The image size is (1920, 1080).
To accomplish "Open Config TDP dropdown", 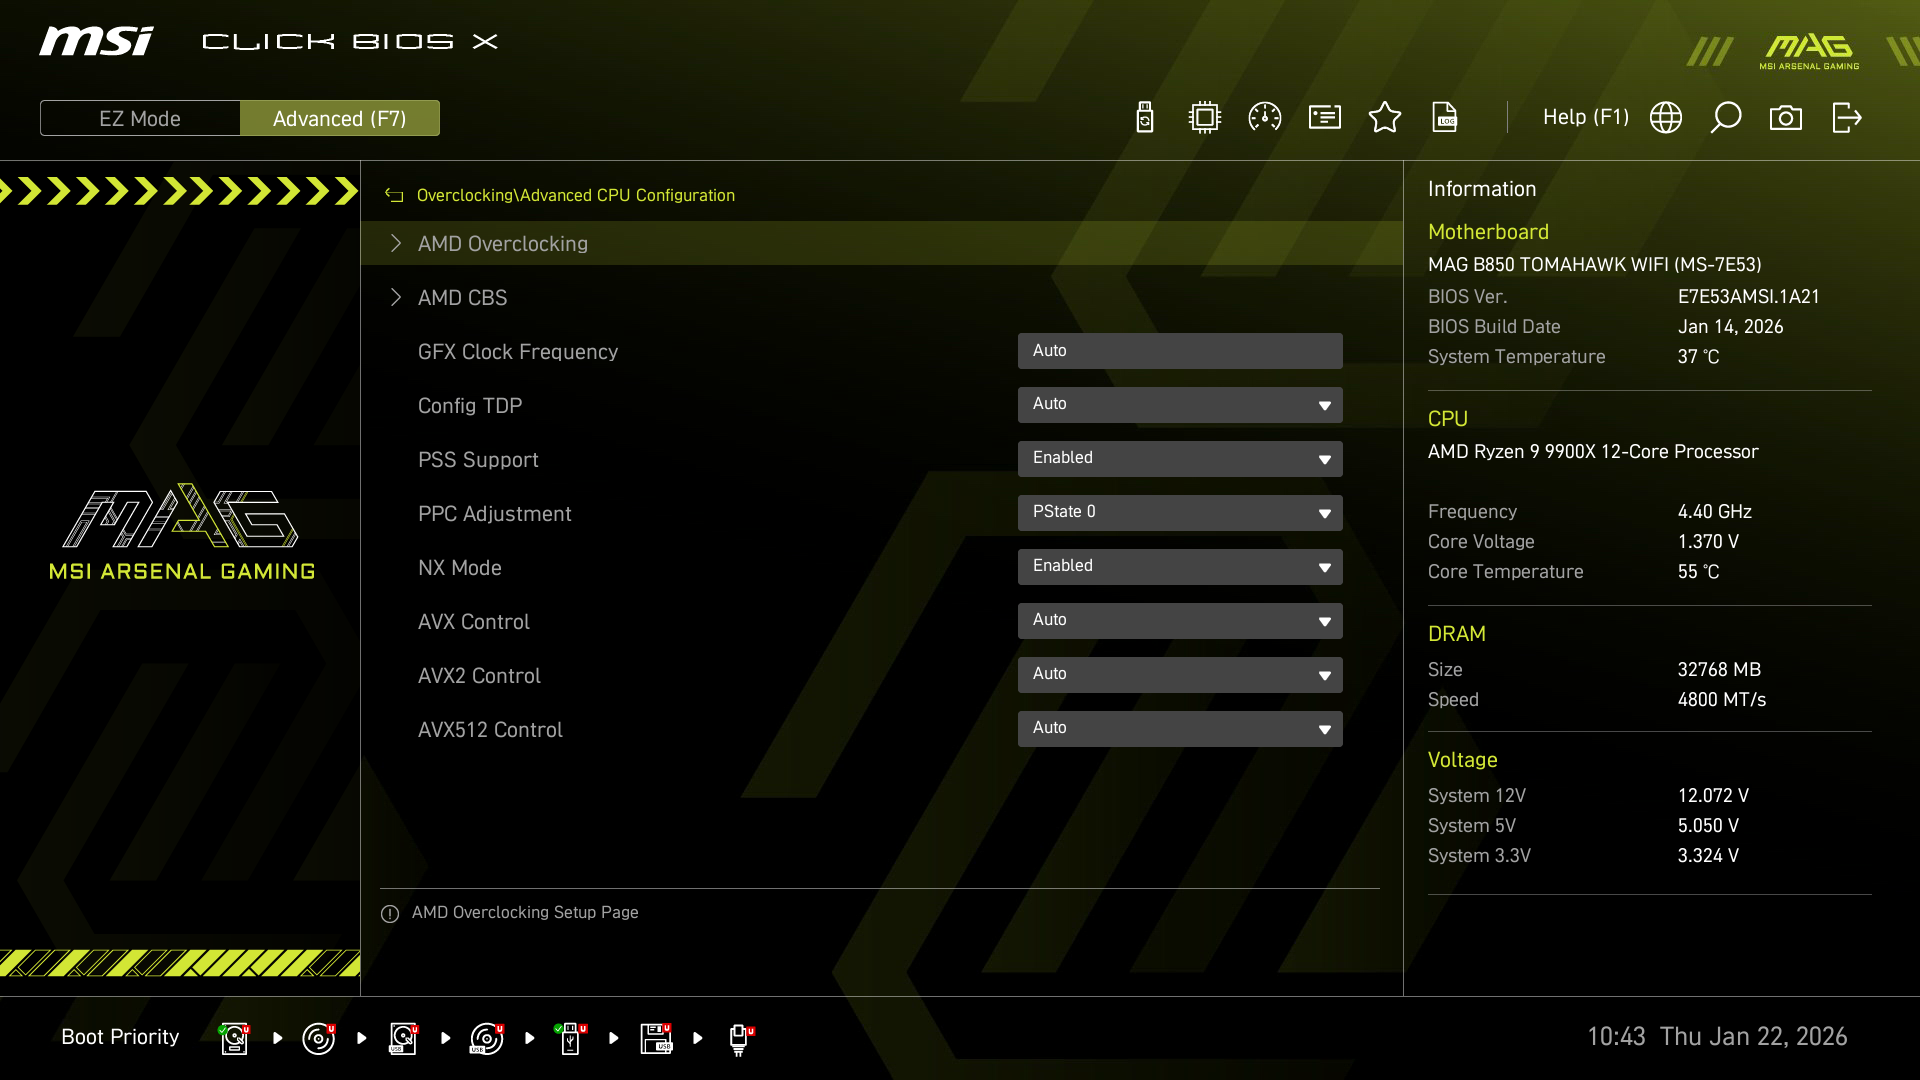I will (1180, 405).
